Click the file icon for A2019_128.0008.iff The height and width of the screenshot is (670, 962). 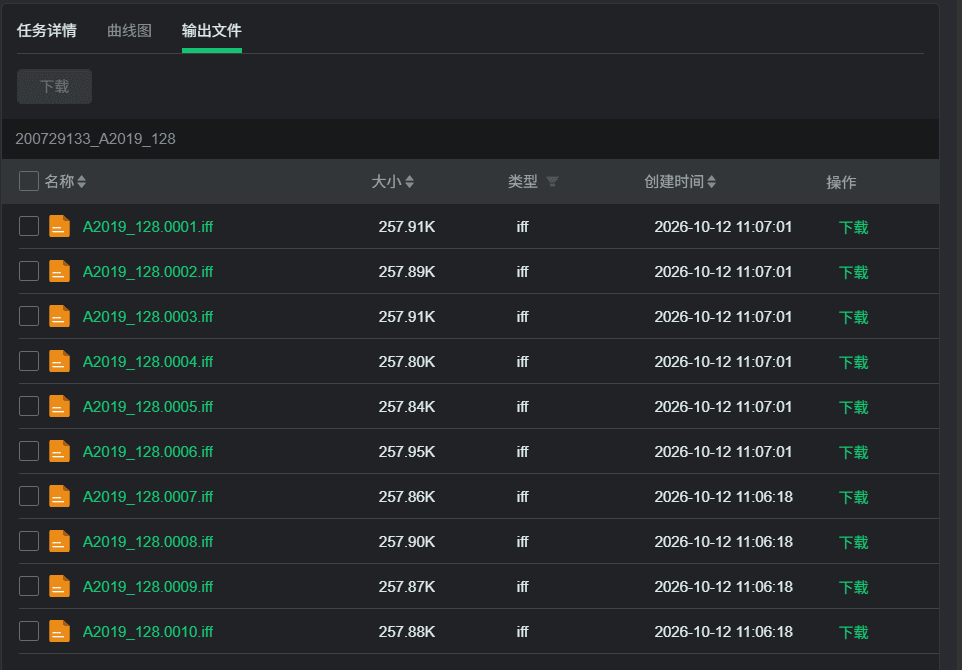coord(60,541)
